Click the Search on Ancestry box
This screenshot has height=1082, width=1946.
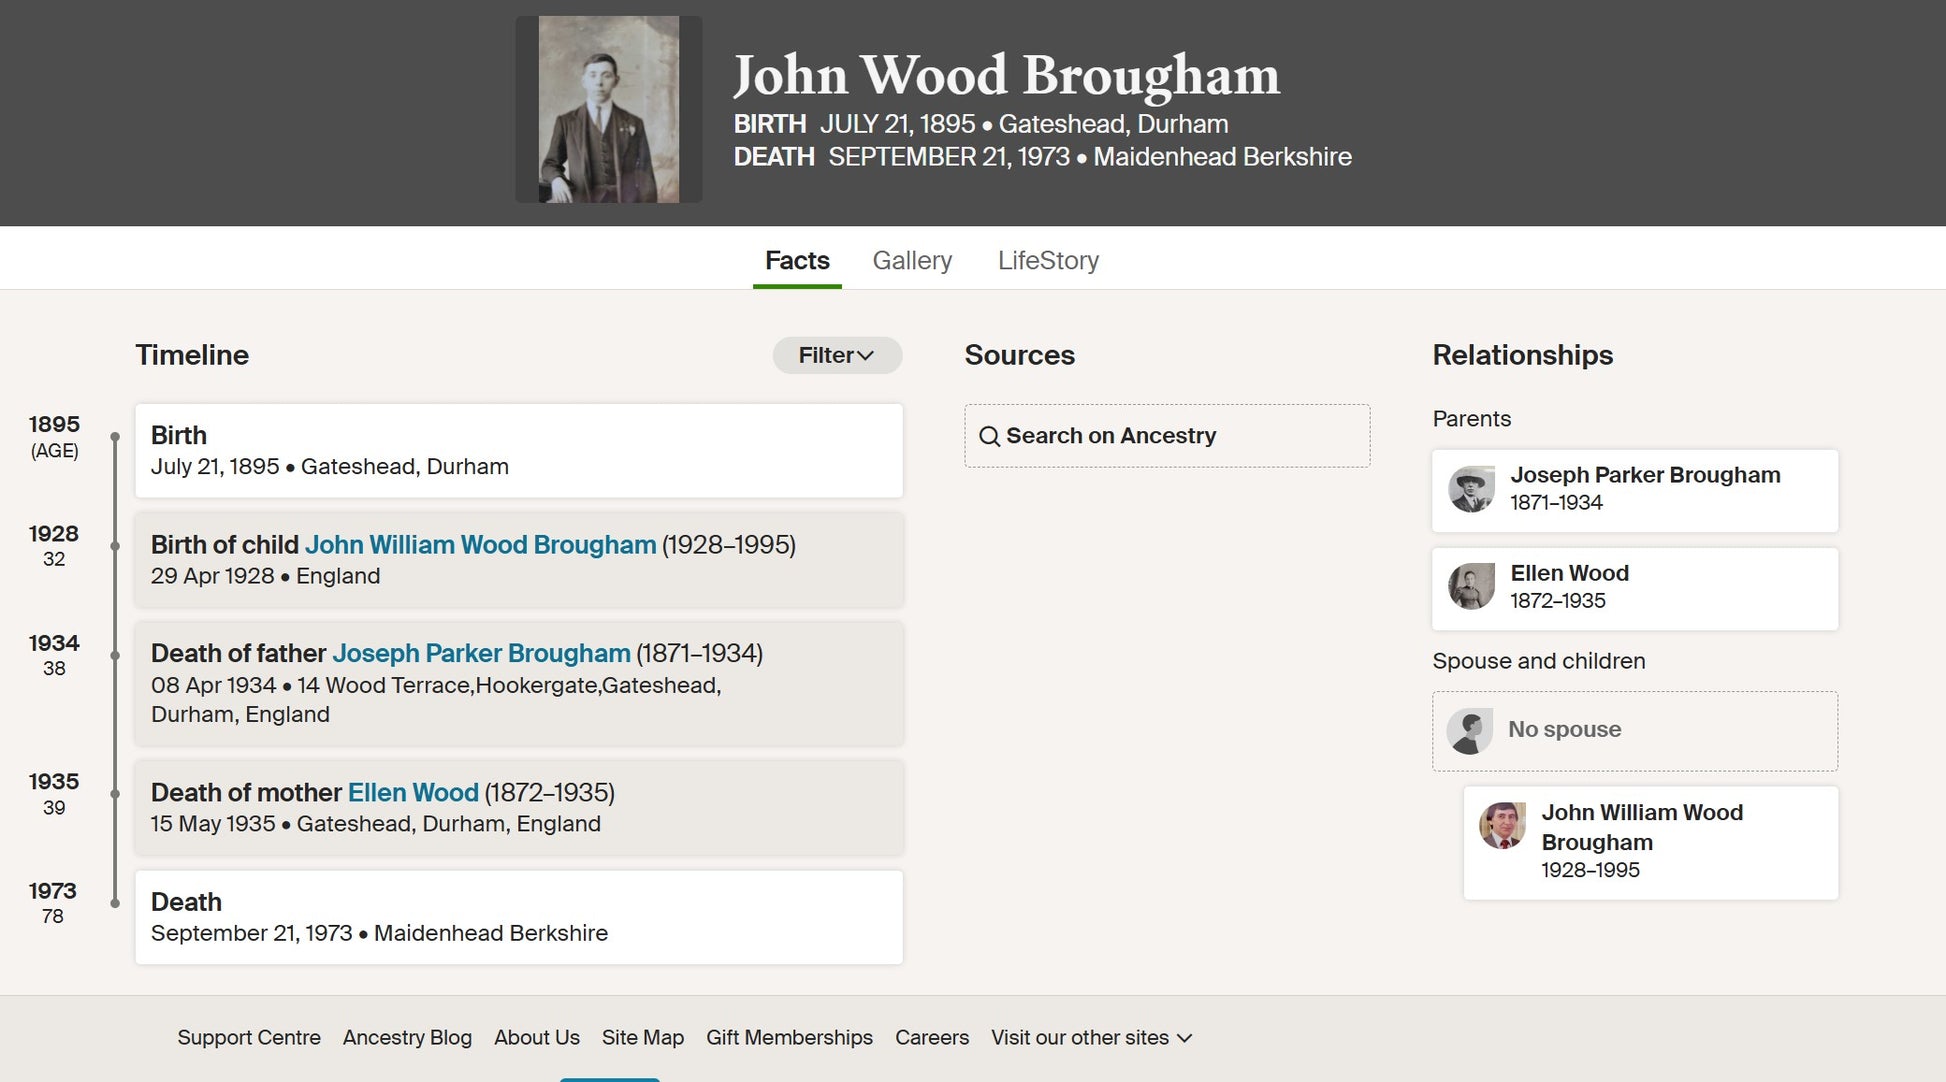click(1167, 436)
